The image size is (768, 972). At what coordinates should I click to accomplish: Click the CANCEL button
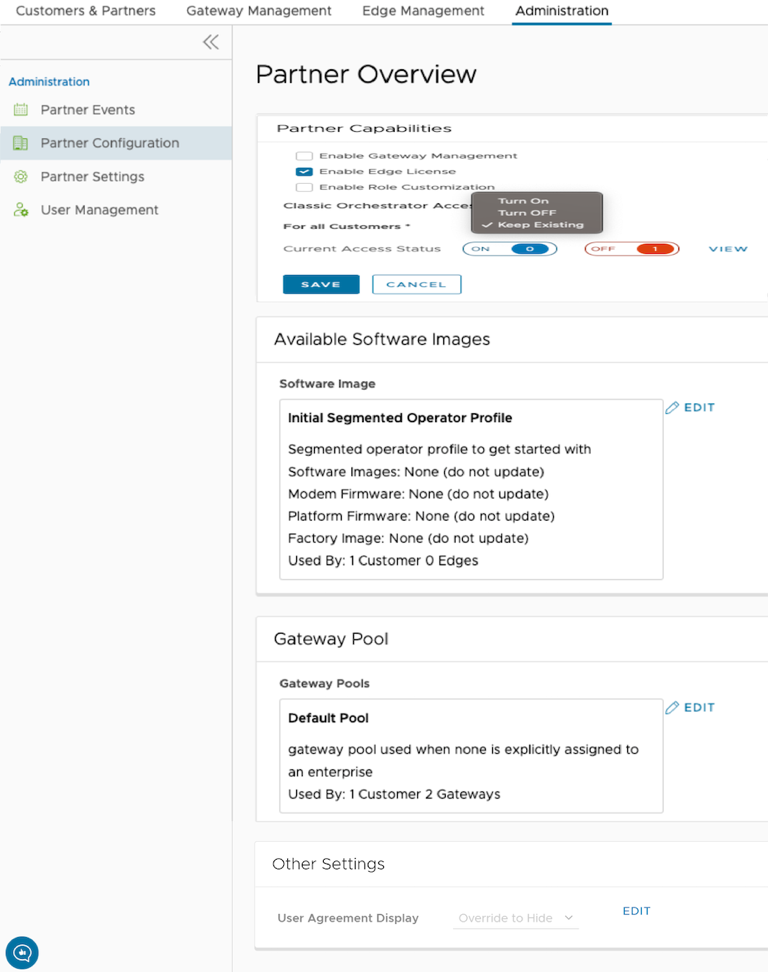[416, 285]
